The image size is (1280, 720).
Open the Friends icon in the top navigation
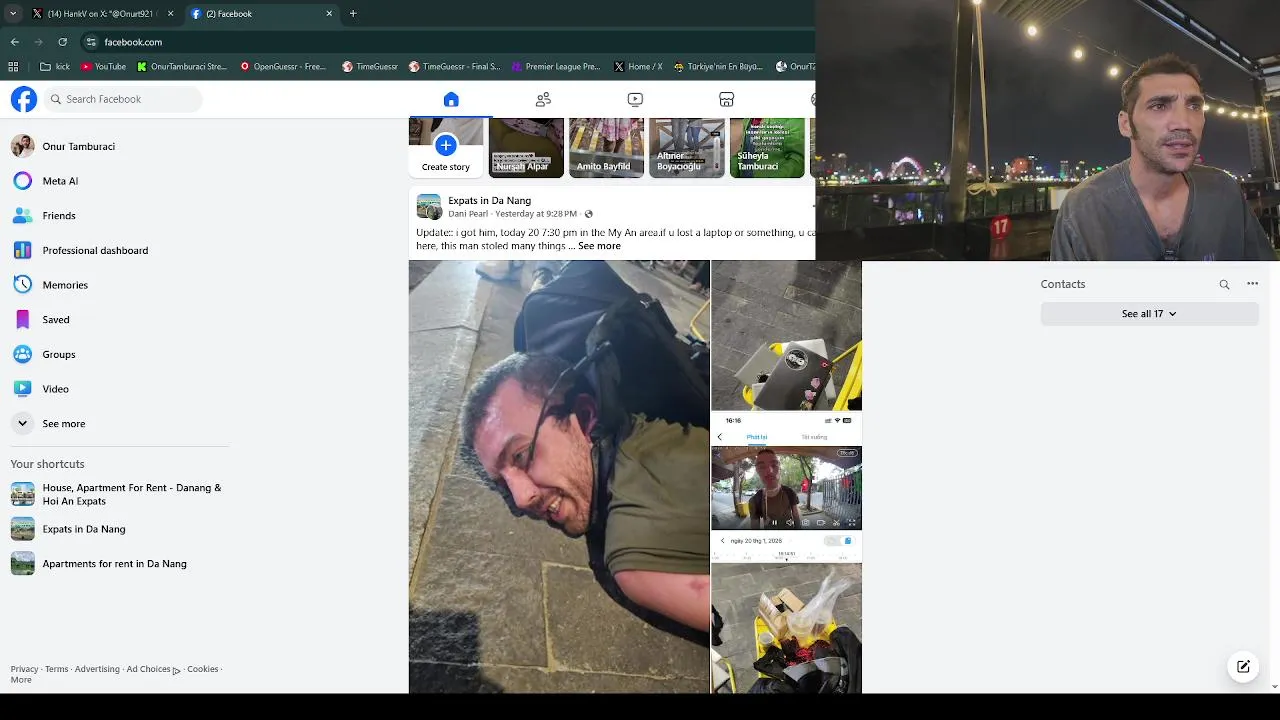[x=543, y=99]
